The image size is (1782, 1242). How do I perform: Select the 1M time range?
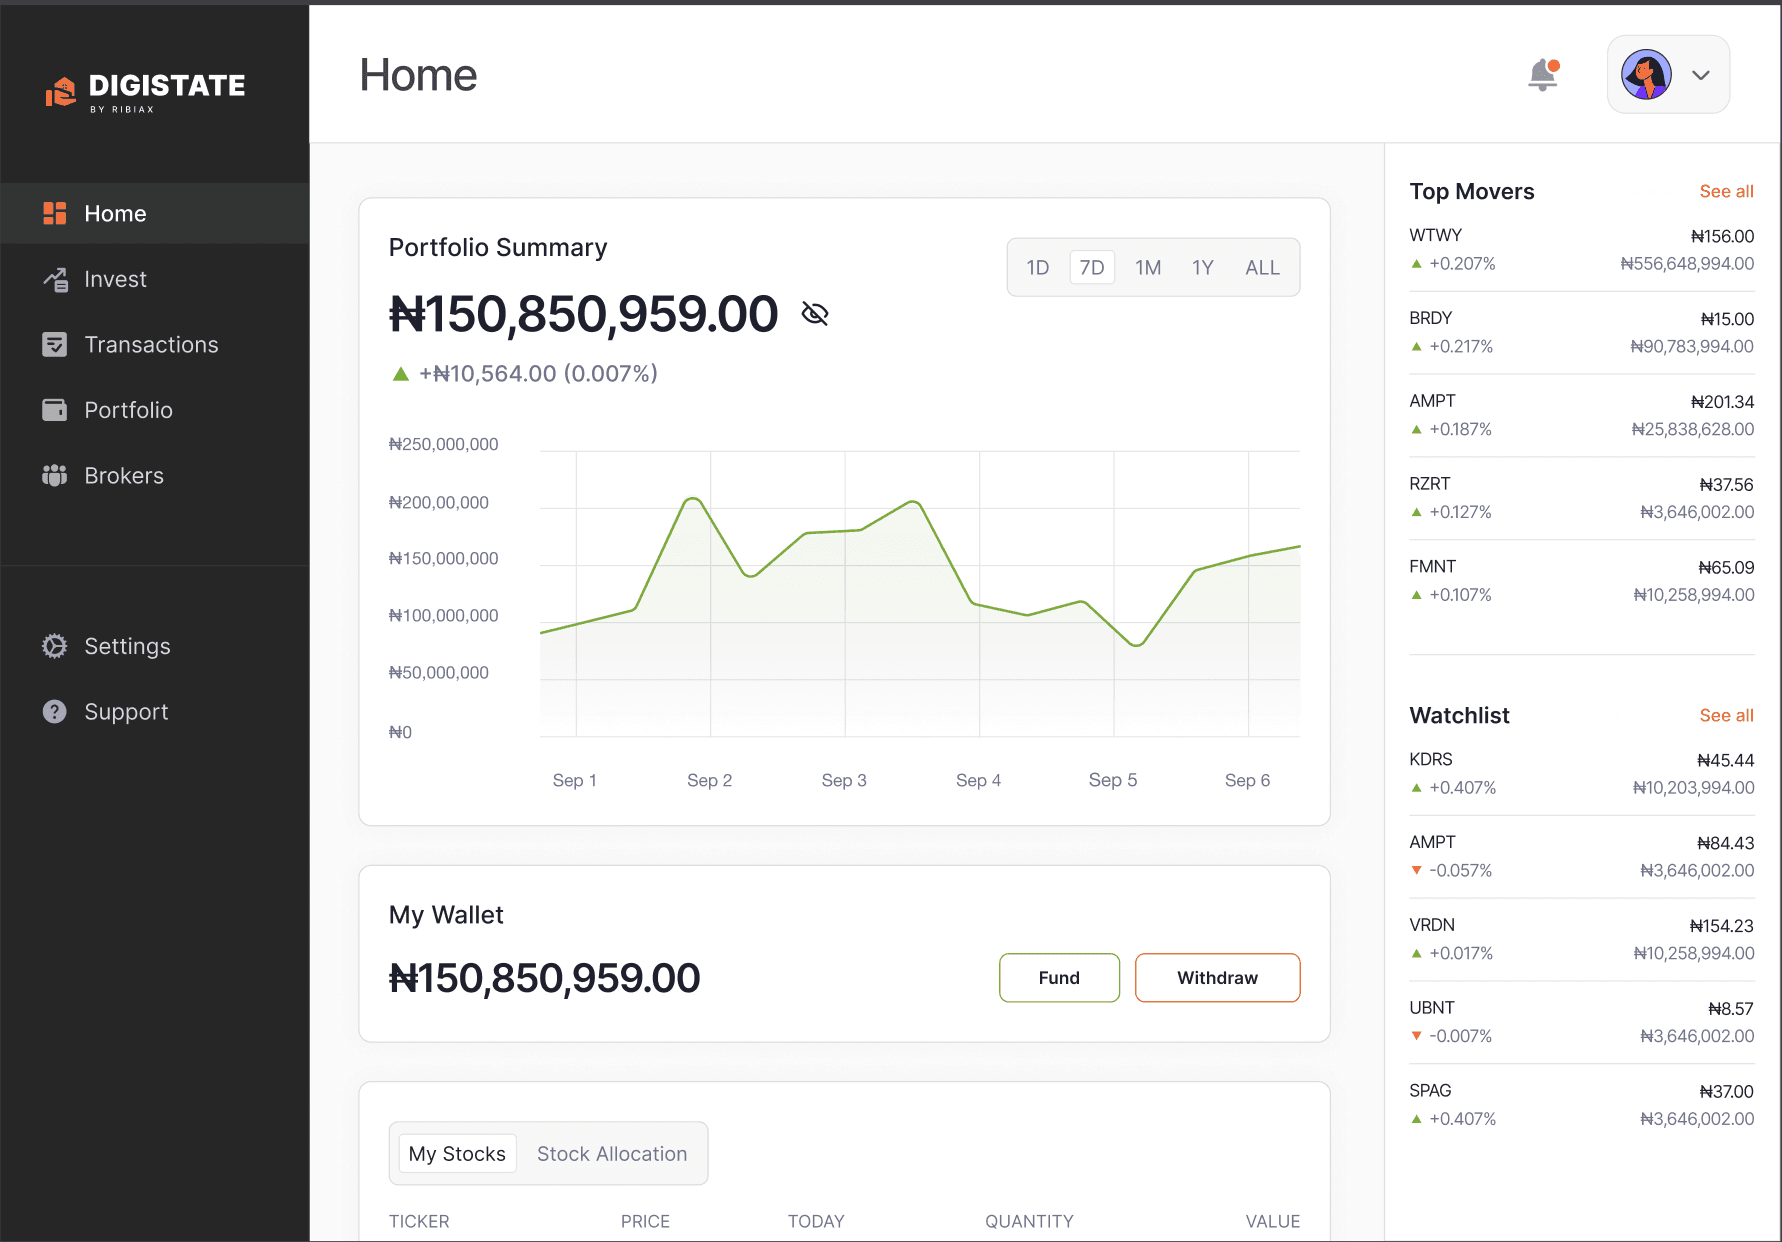tap(1148, 267)
